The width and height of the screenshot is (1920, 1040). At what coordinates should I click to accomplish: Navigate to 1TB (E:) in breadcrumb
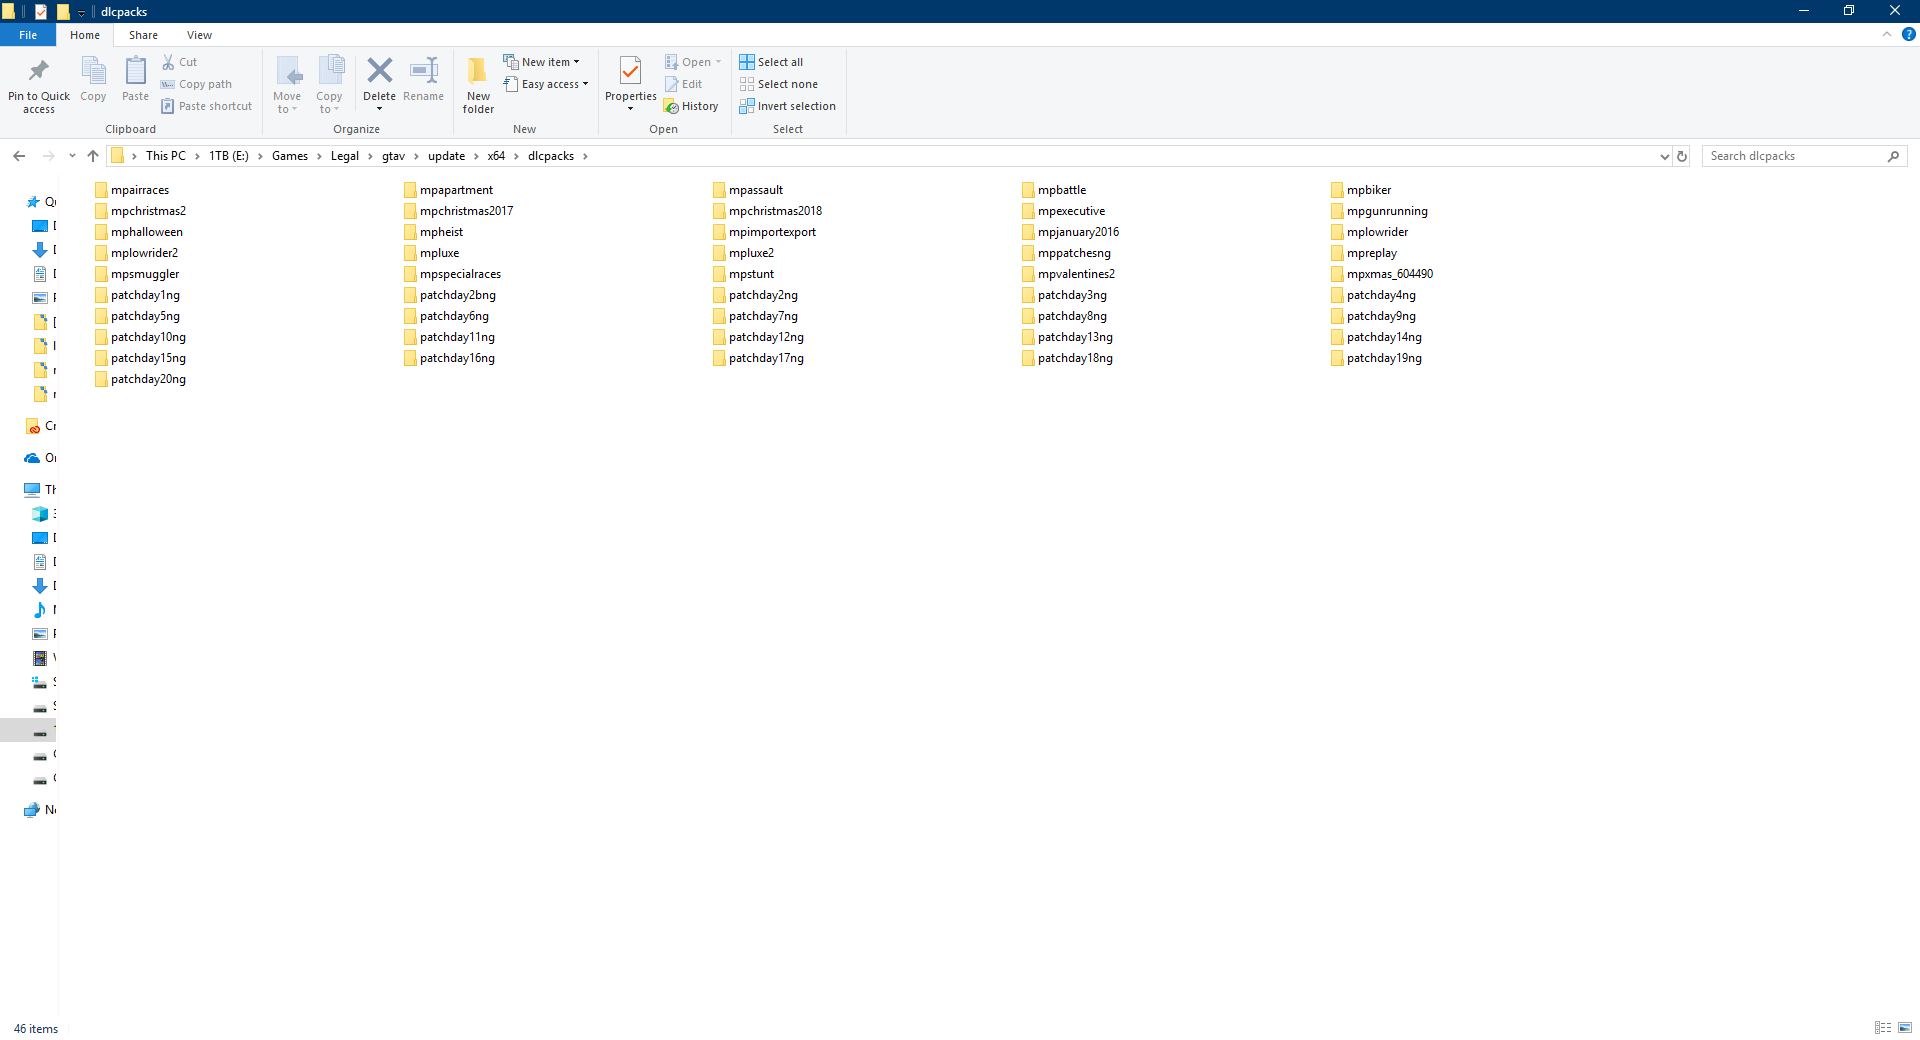click(x=228, y=156)
